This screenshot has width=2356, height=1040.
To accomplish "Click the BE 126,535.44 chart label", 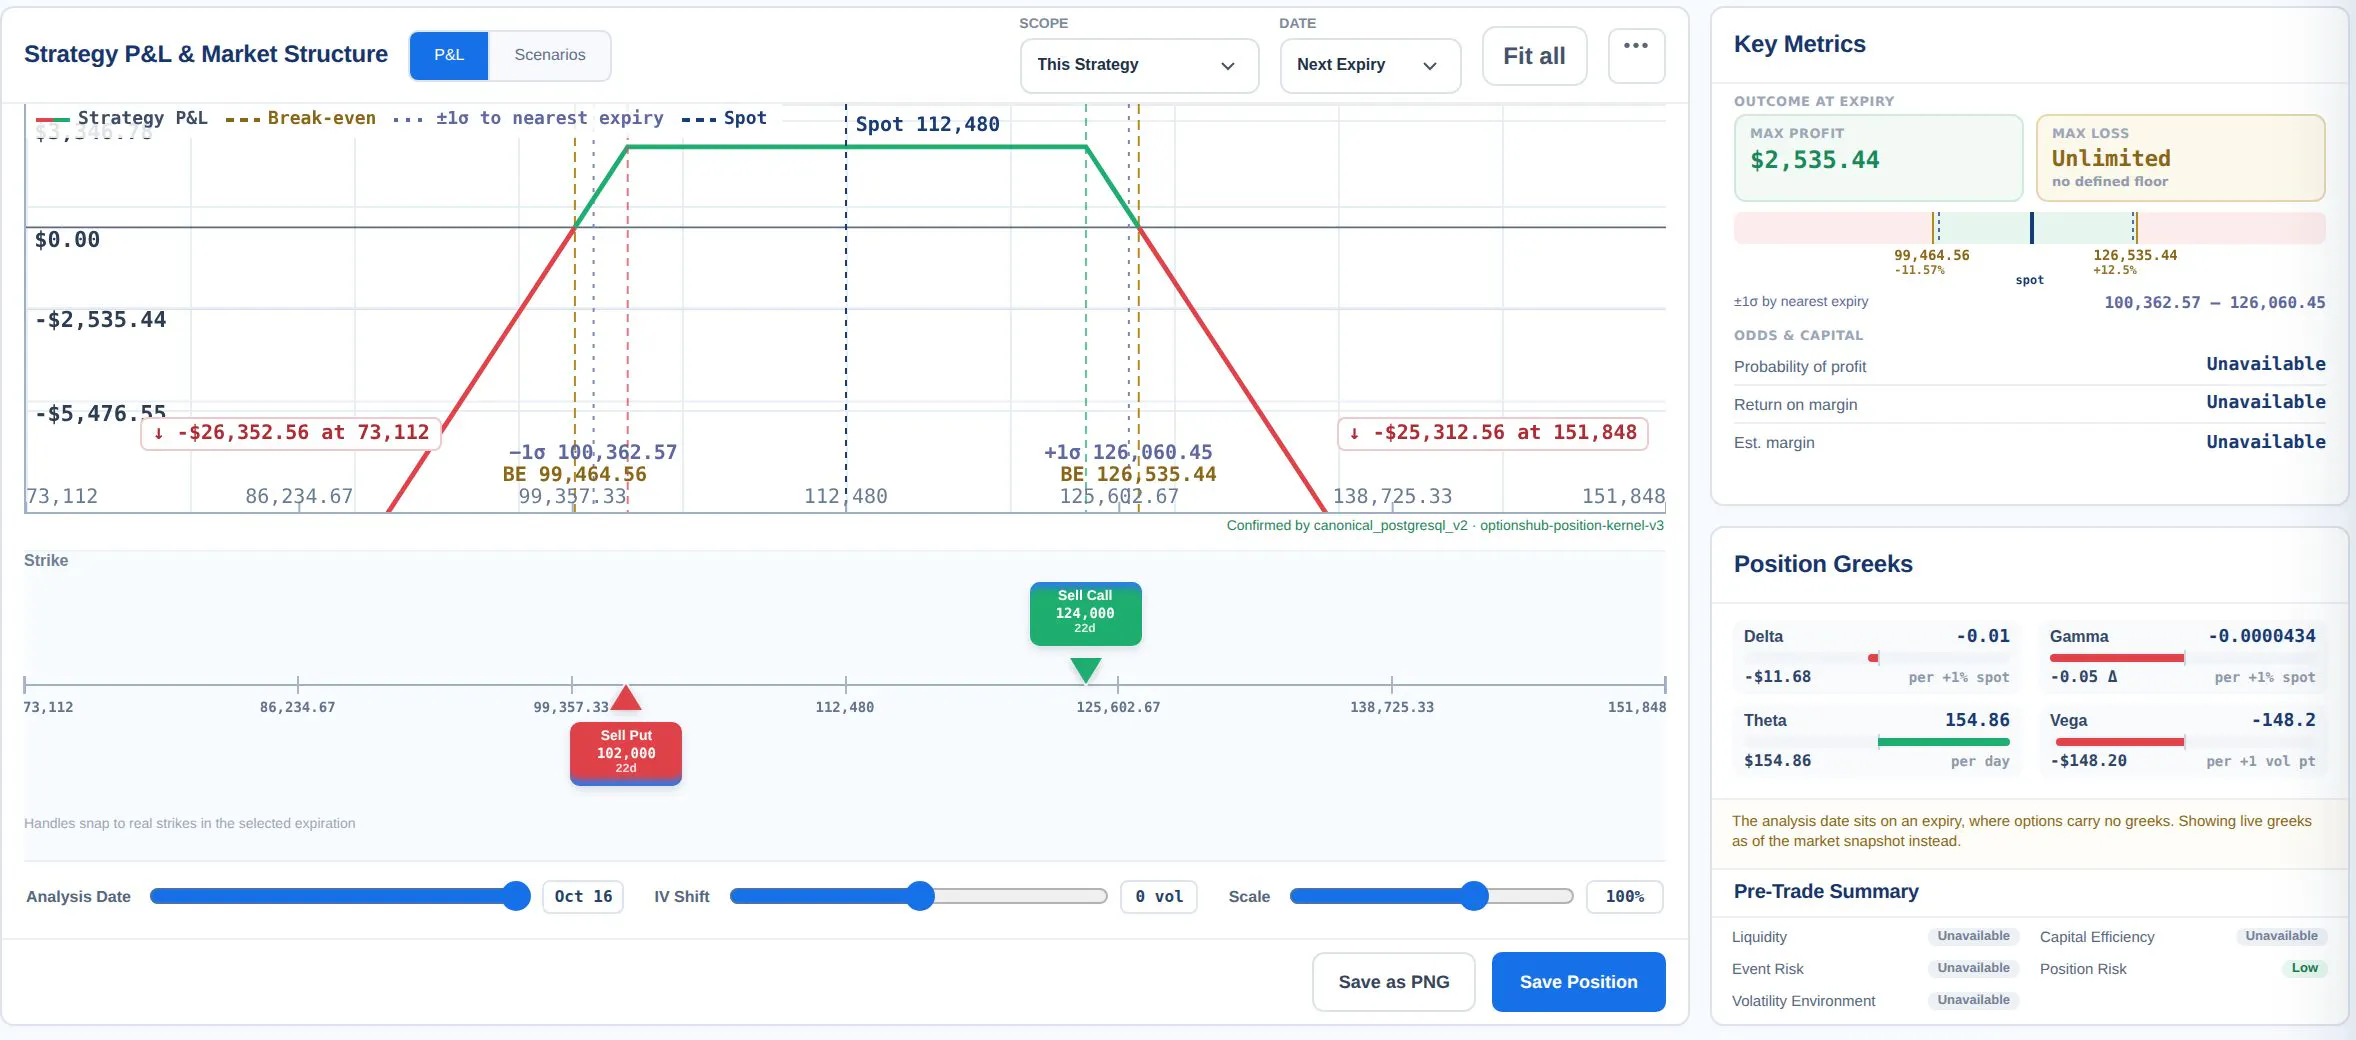I will pos(1138,474).
